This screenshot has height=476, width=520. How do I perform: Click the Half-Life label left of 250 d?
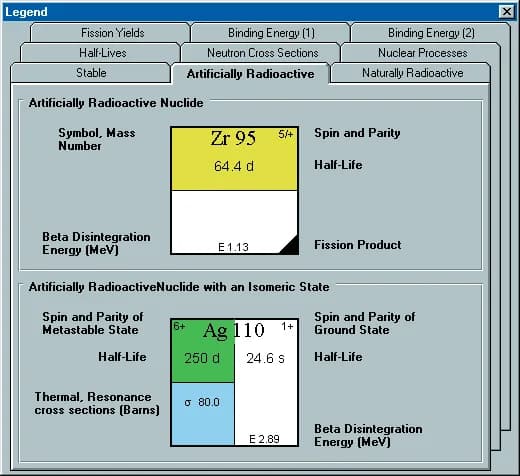click(x=122, y=357)
